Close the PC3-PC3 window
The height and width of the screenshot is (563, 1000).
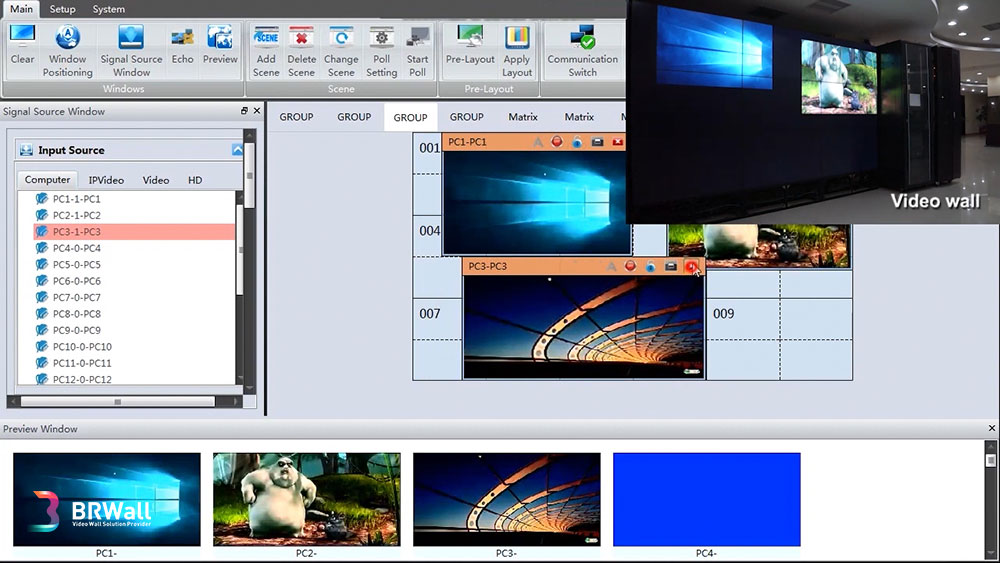[691, 266]
